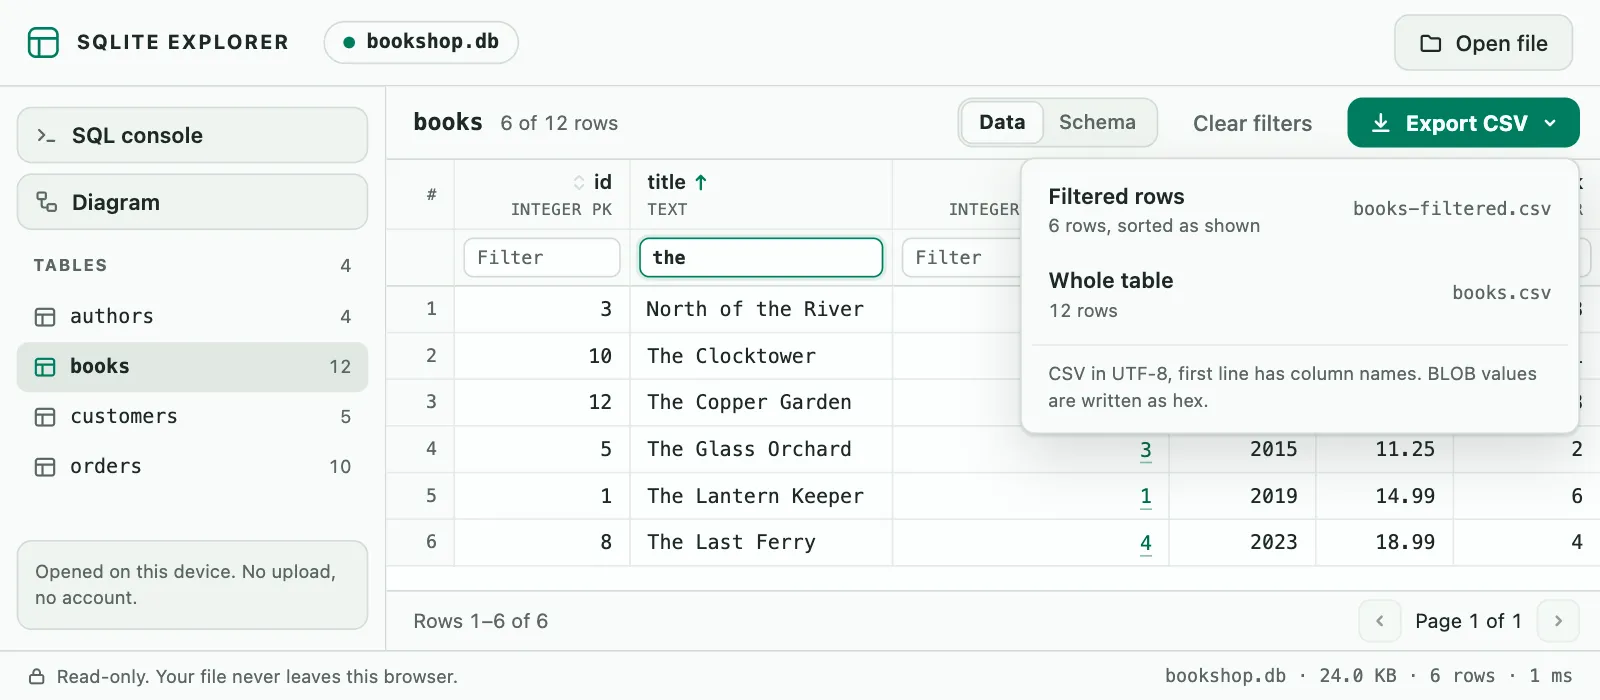The width and height of the screenshot is (1600, 700).
Task: Open the Export CSV dropdown chevron
Action: pyautogui.click(x=1550, y=123)
